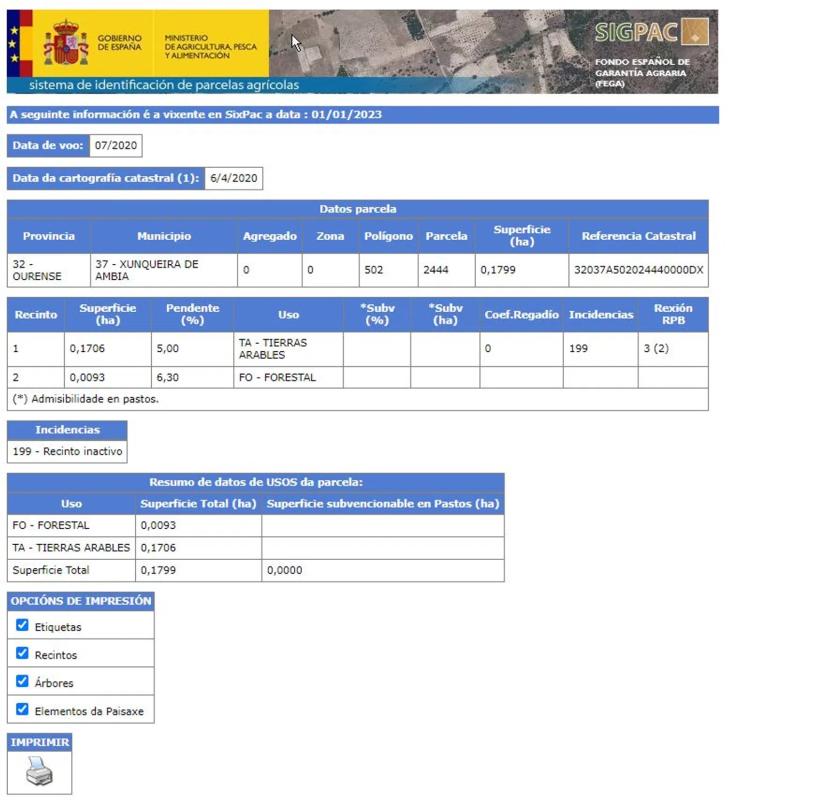Viewport: 835px width, 800px height.
Task: Click Fondo Español de Garantía Agraria text
Action: [641, 73]
